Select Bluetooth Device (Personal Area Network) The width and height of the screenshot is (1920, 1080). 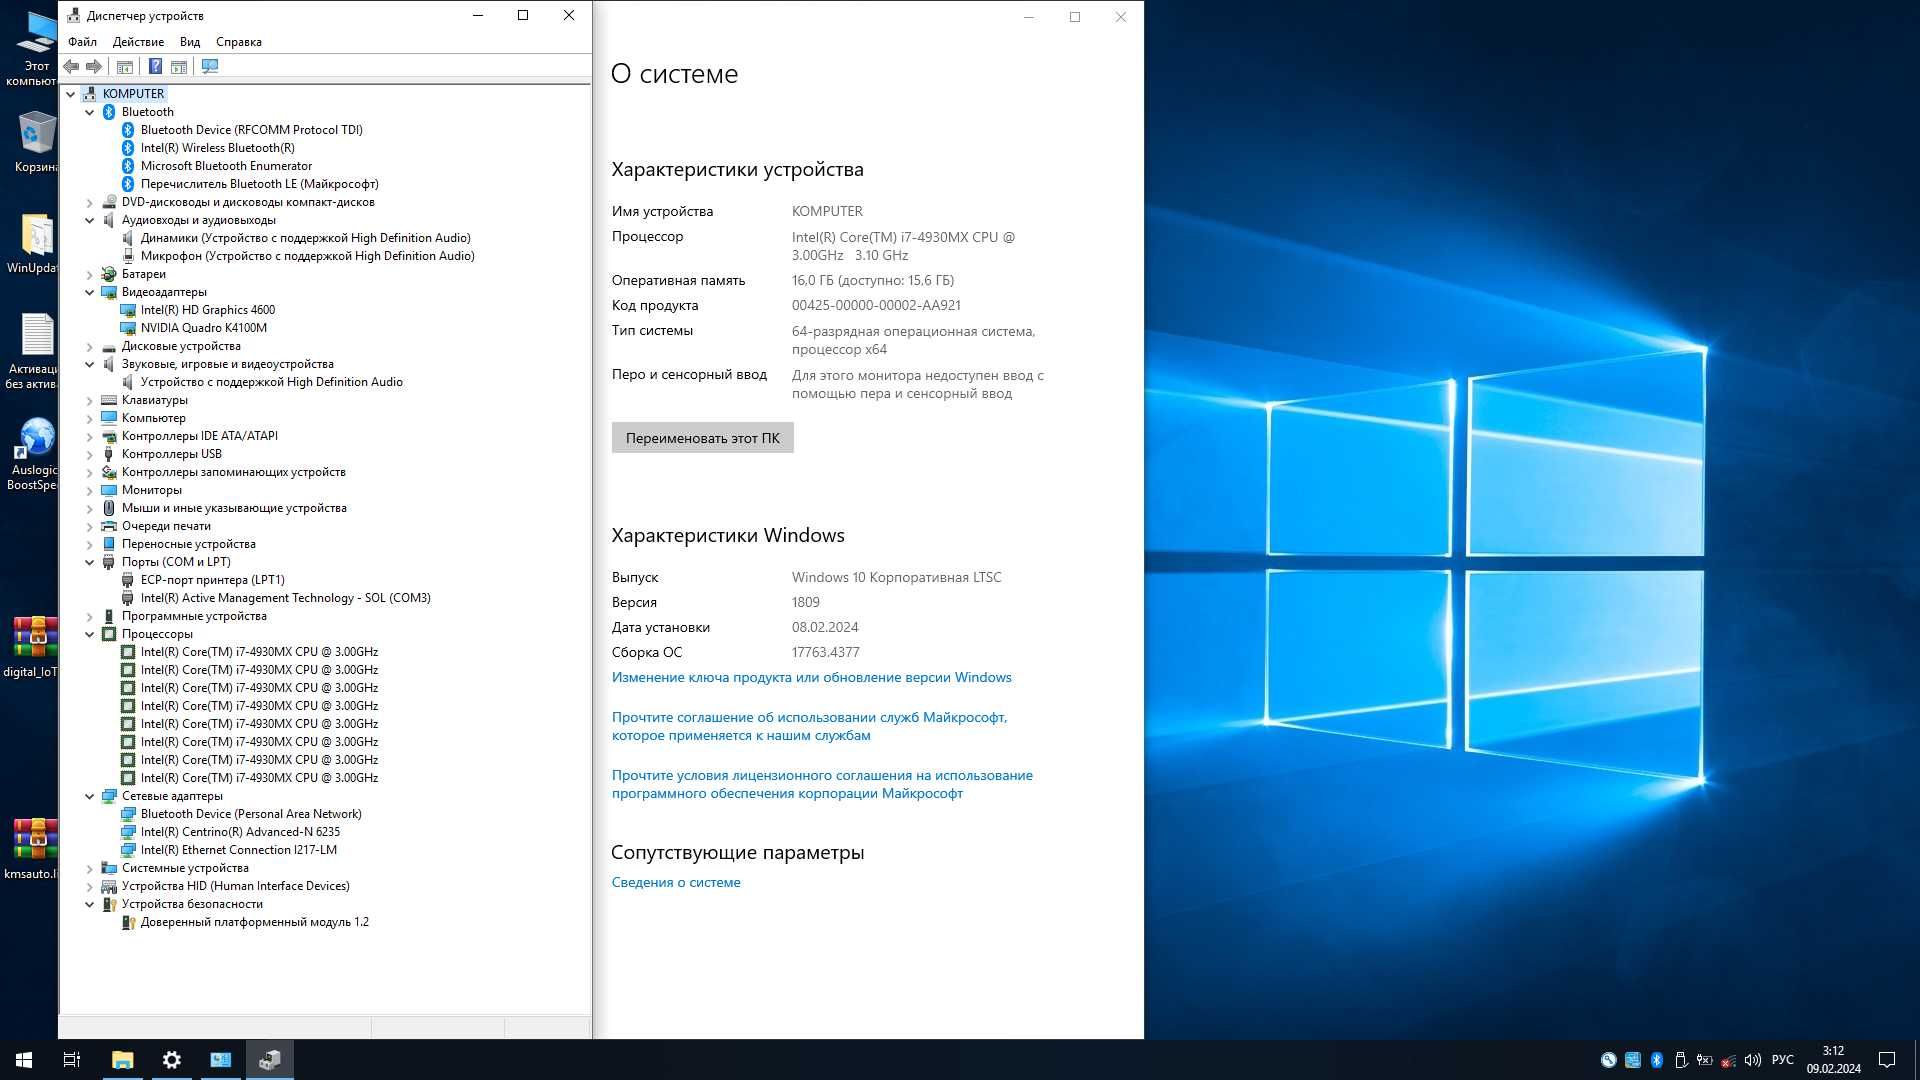pyautogui.click(x=251, y=814)
